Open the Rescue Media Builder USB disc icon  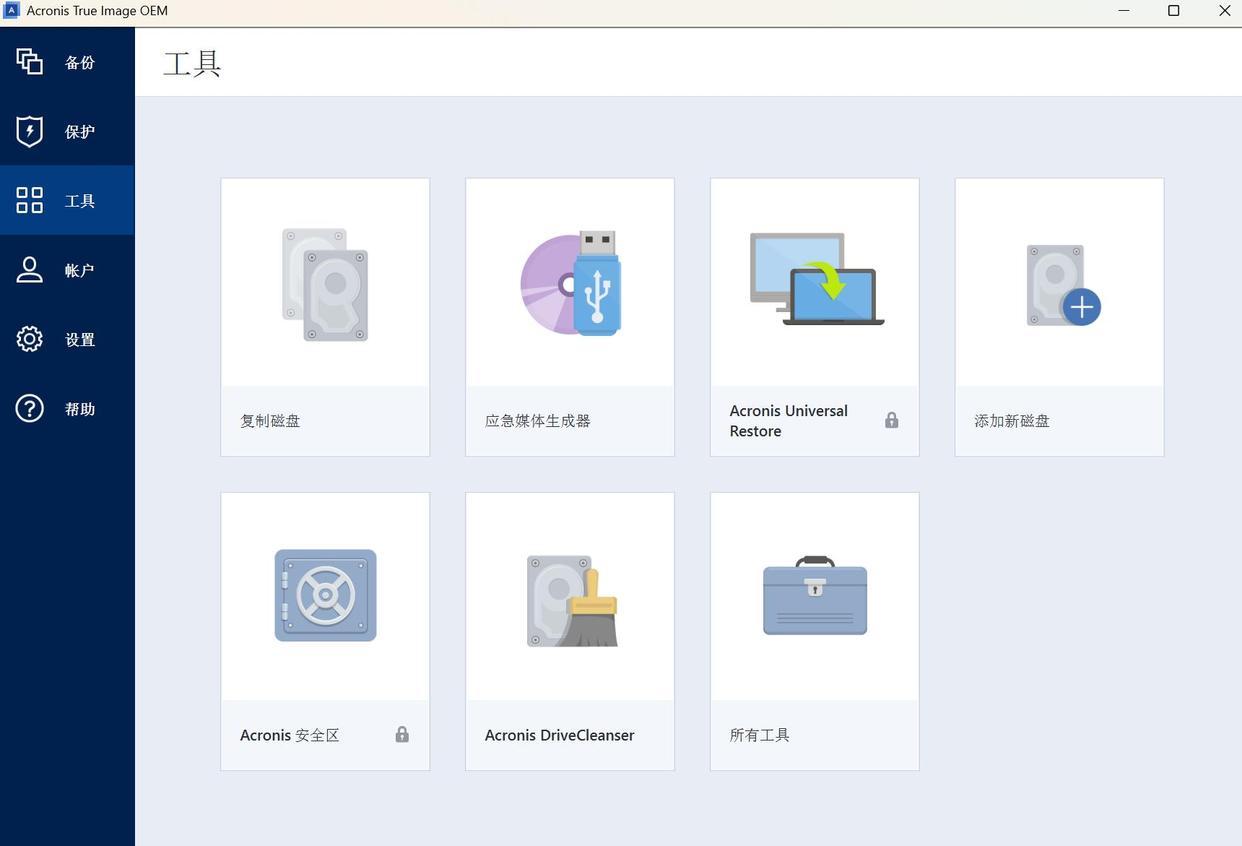coord(570,283)
